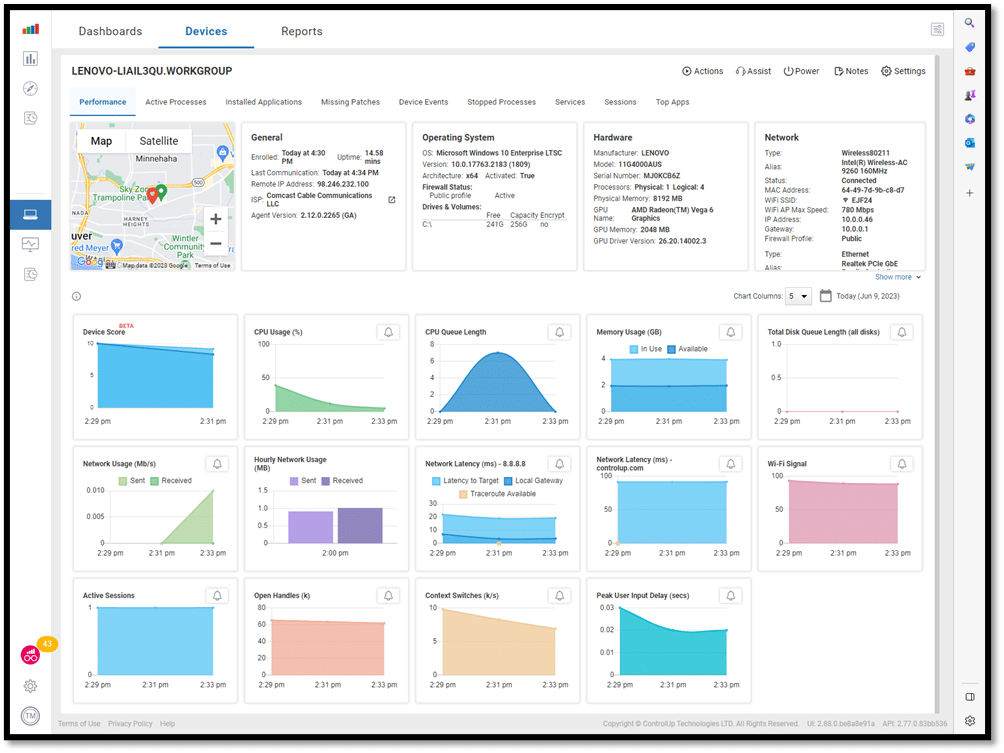Screen dimensions: 1004x753
Task: Set alert bell on Wi-Fi Signal chart
Action: click(x=902, y=464)
